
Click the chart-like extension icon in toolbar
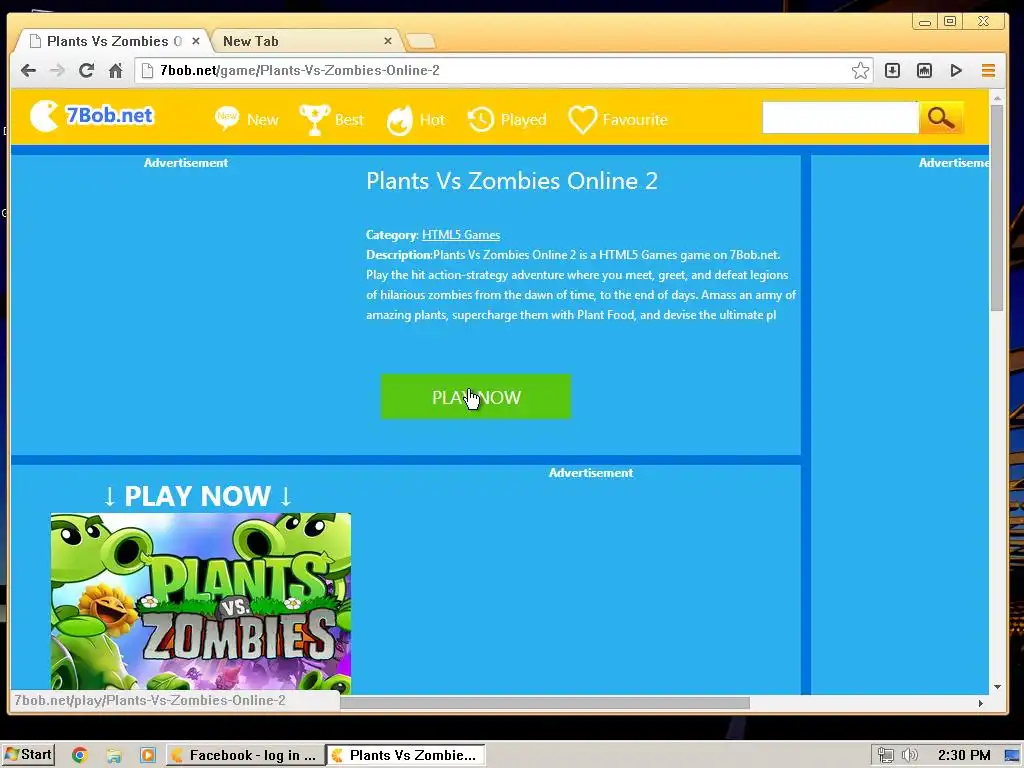[x=924, y=71]
